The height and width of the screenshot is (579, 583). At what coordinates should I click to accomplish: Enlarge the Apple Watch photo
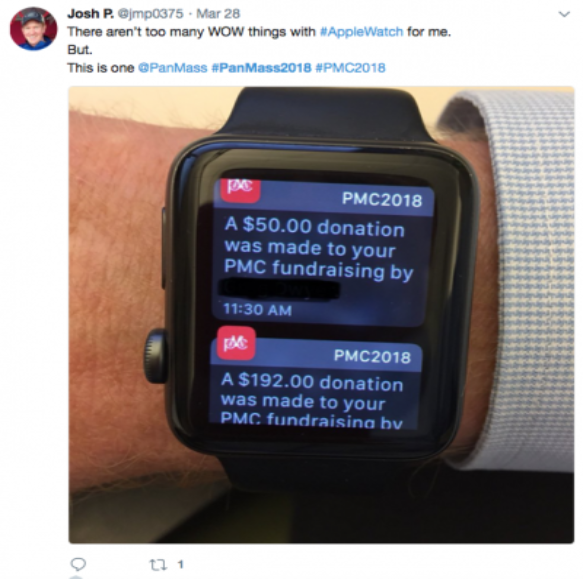(x=321, y=315)
